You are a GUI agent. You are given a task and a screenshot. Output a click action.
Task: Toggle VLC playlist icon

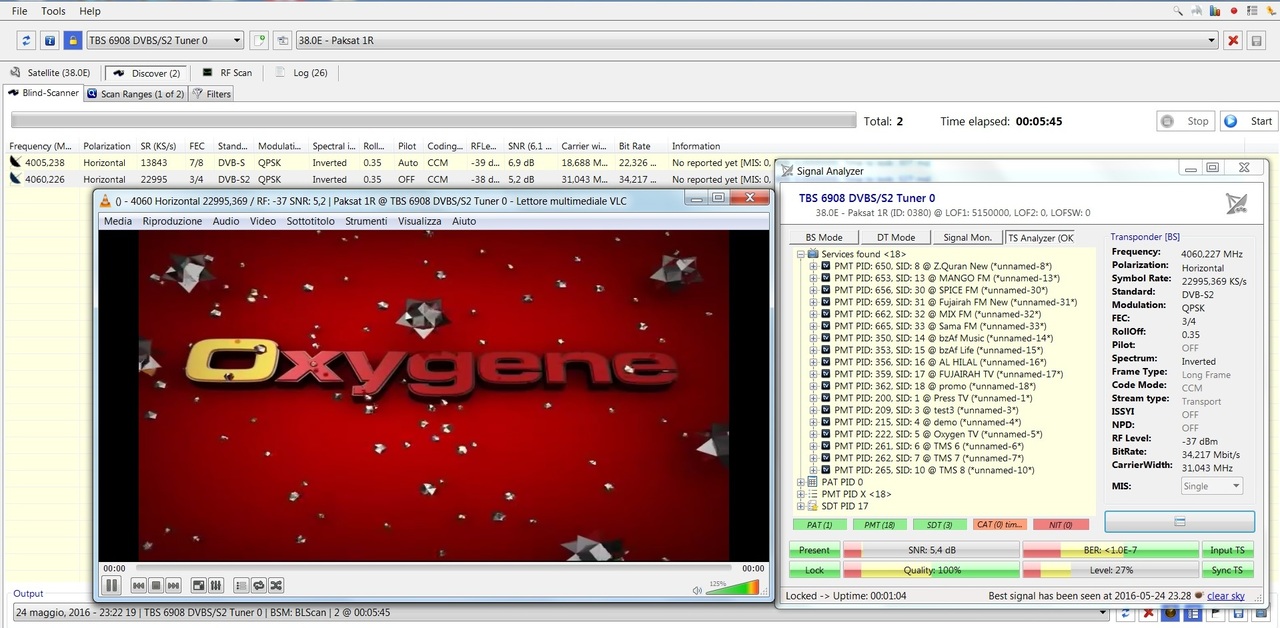241,585
